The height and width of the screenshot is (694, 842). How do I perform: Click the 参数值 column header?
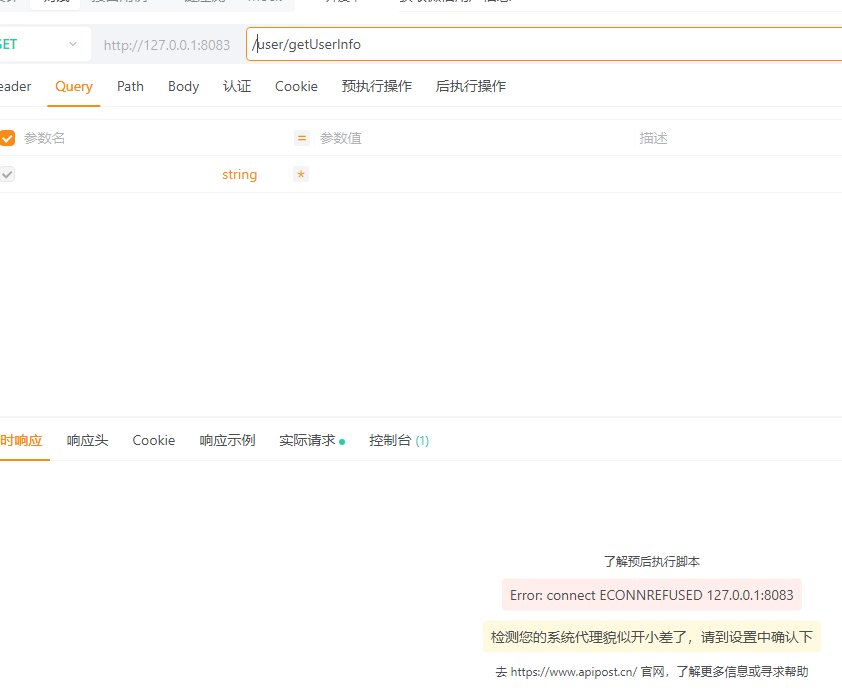[340, 139]
